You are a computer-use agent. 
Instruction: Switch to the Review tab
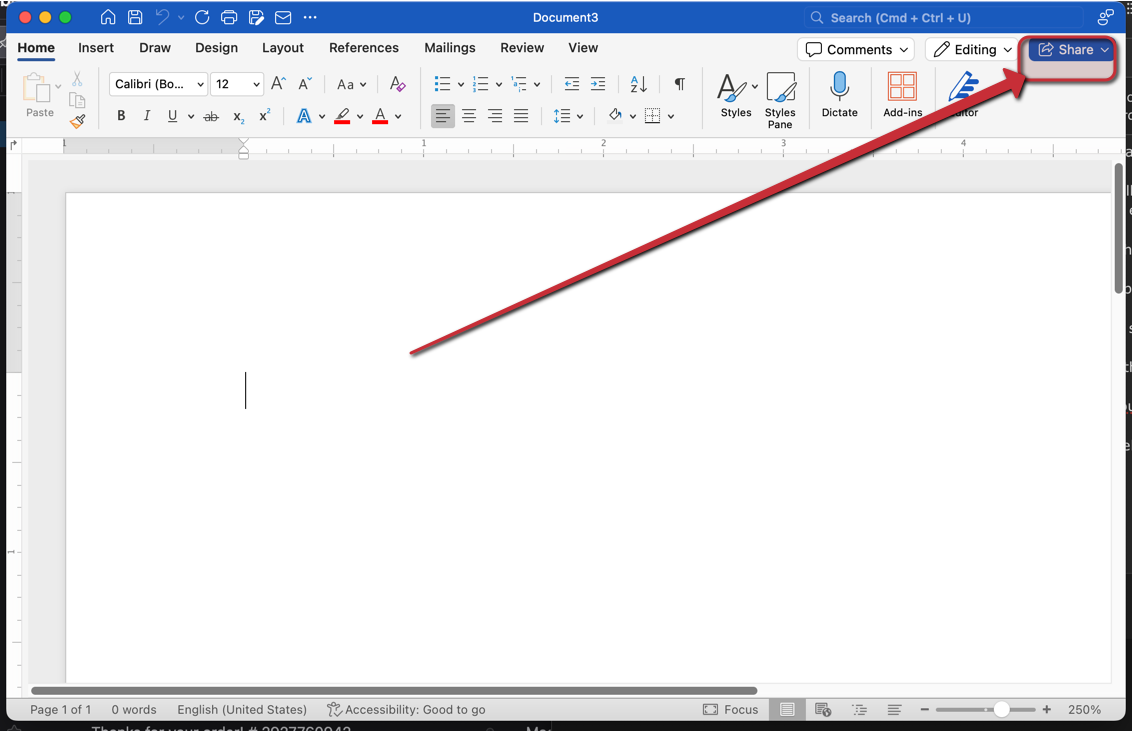[x=522, y=48]
